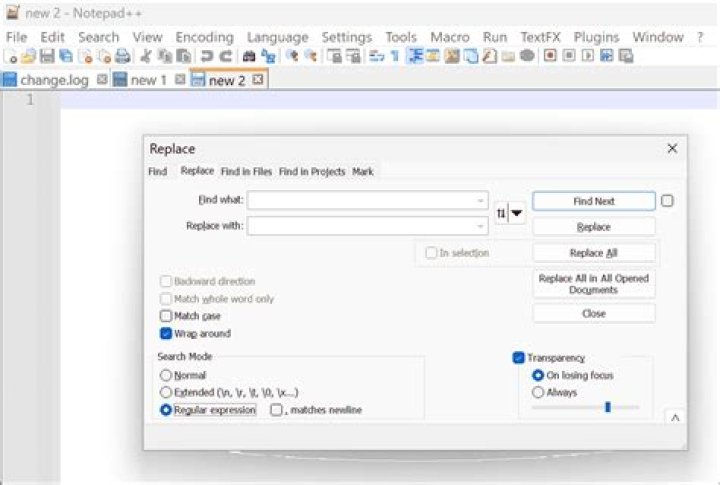The height and width of the screenshot is (485, 720).
Task: Collapse the dialog with the caret expander
Action: [x=675, y=417]
